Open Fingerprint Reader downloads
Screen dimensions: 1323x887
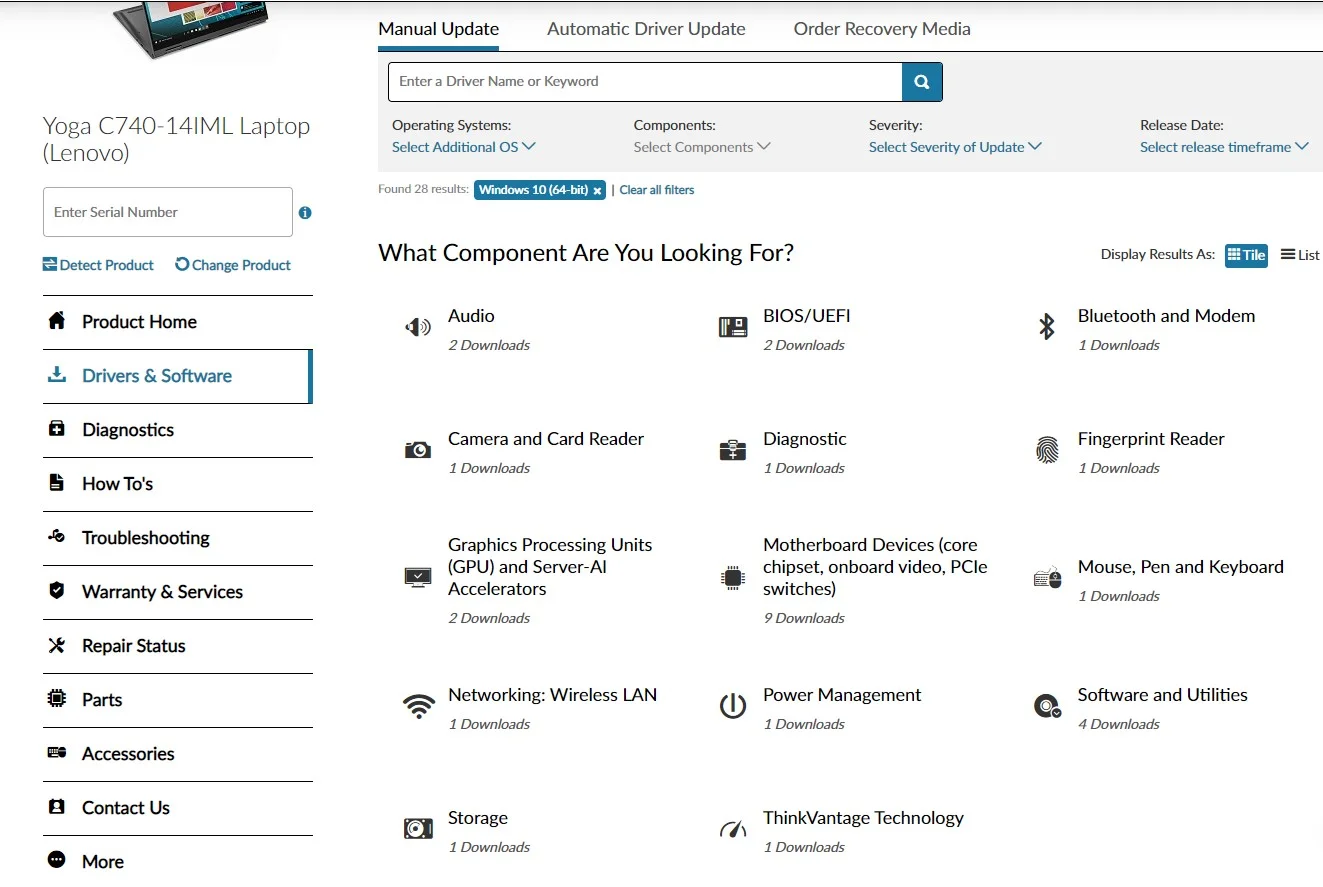(x=1151, y=439)
